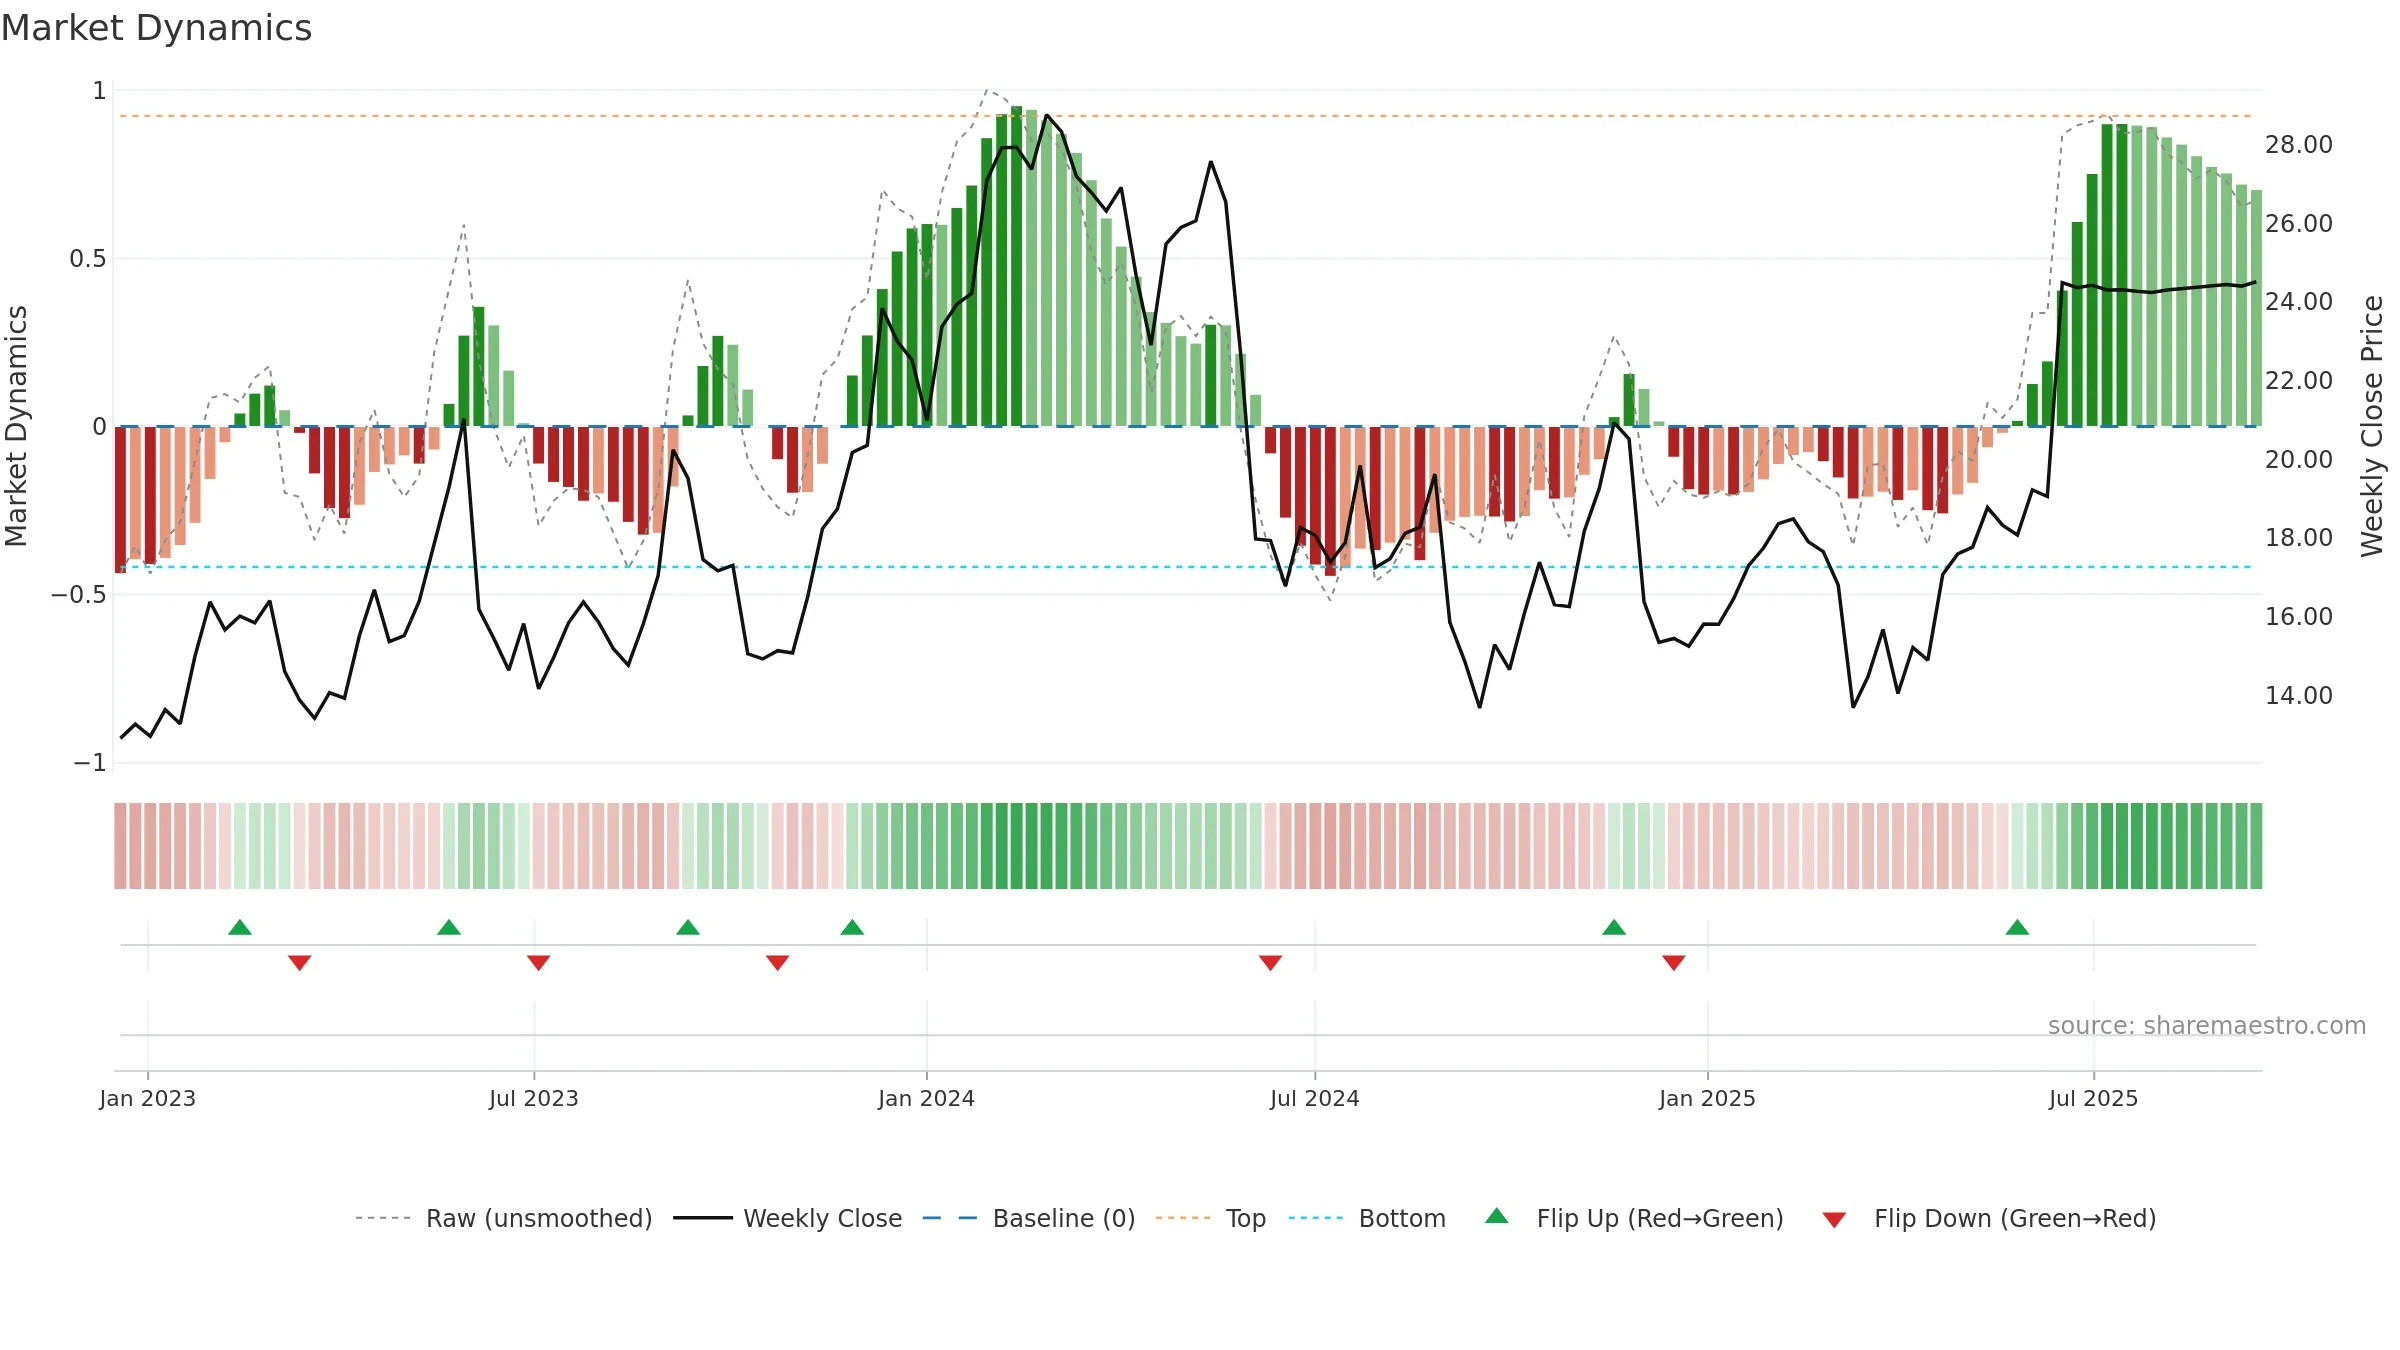The width and height of the screenshot is (2400, 1350).
Task: Open the source: sharemaestro.com link
Action: [2207, 1025]
